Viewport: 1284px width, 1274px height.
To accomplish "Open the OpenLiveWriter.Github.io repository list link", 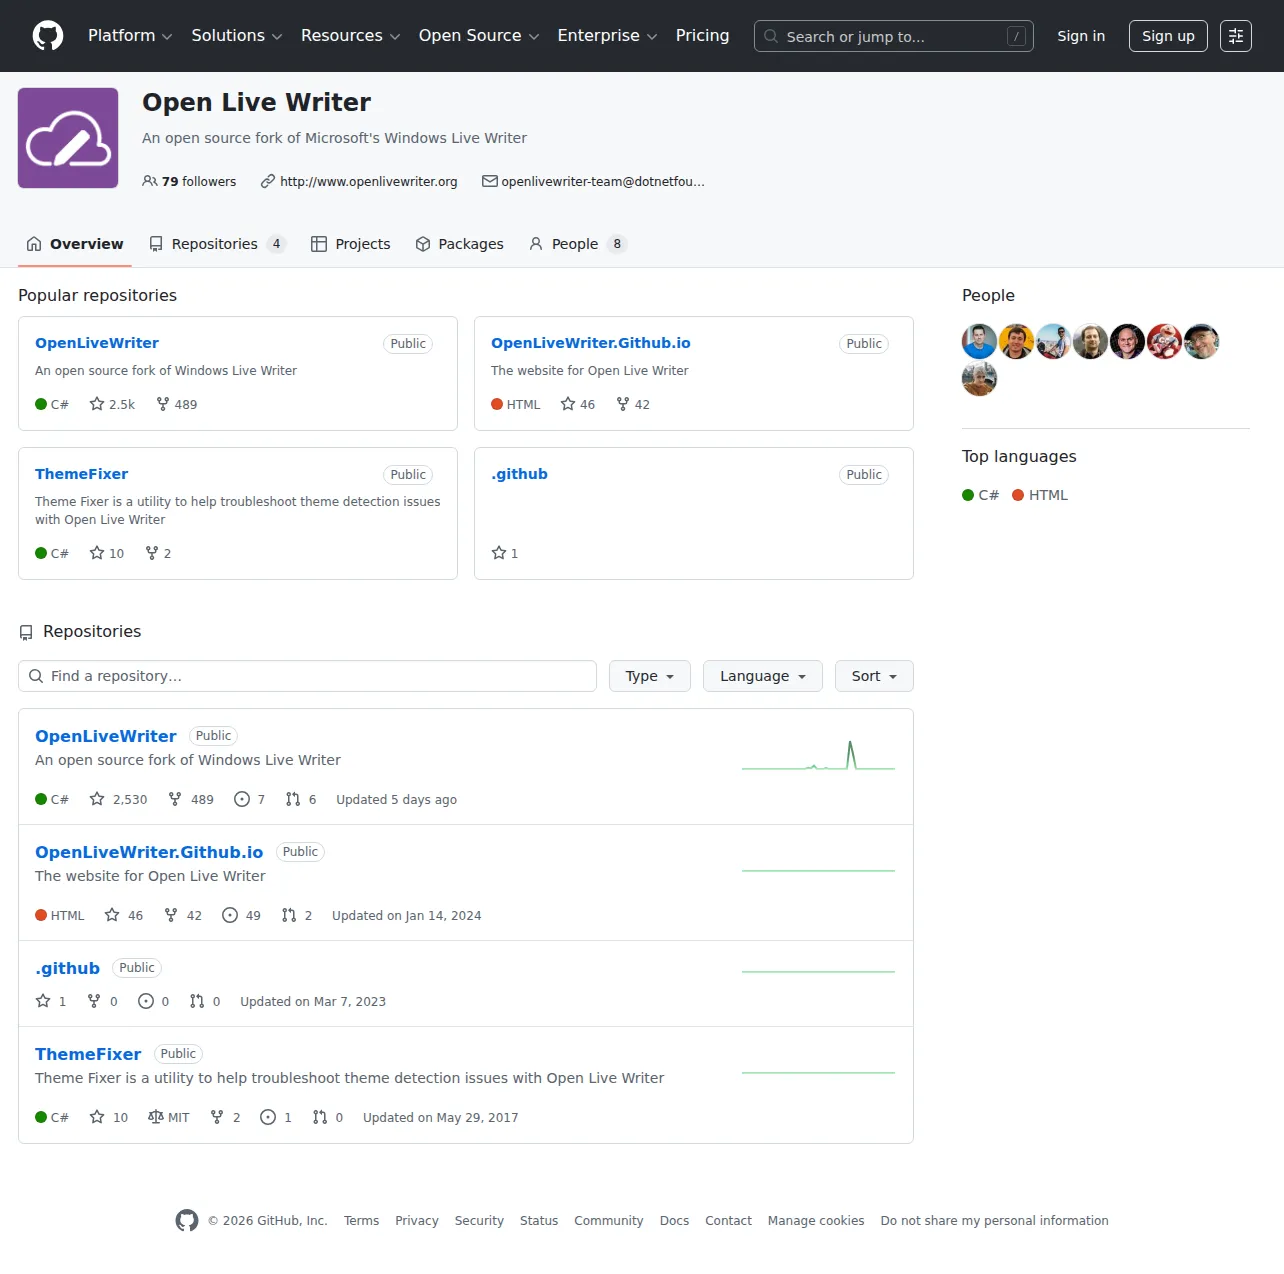I will (149, 852).
